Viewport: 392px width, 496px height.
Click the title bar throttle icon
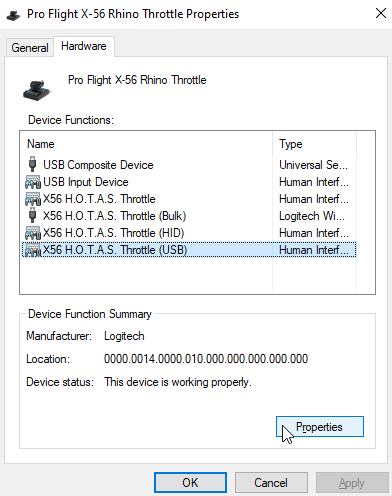(x=13, y=15)
